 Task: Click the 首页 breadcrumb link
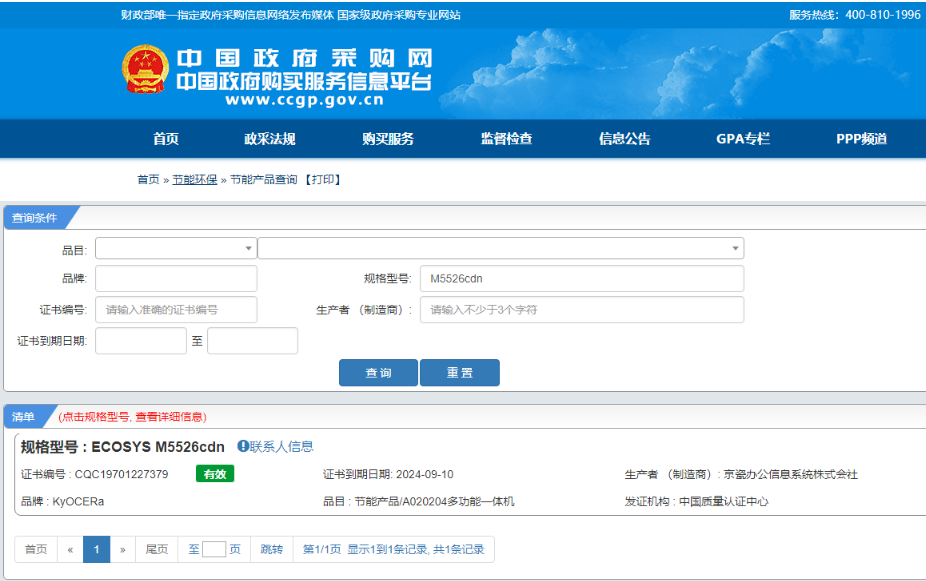pyautogui.click(x=148, y=179)
